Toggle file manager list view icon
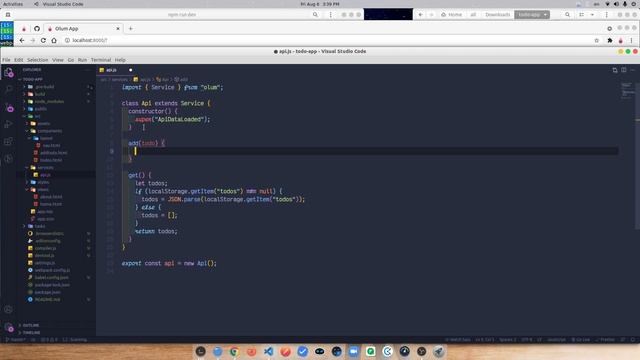 coord(582,15)
